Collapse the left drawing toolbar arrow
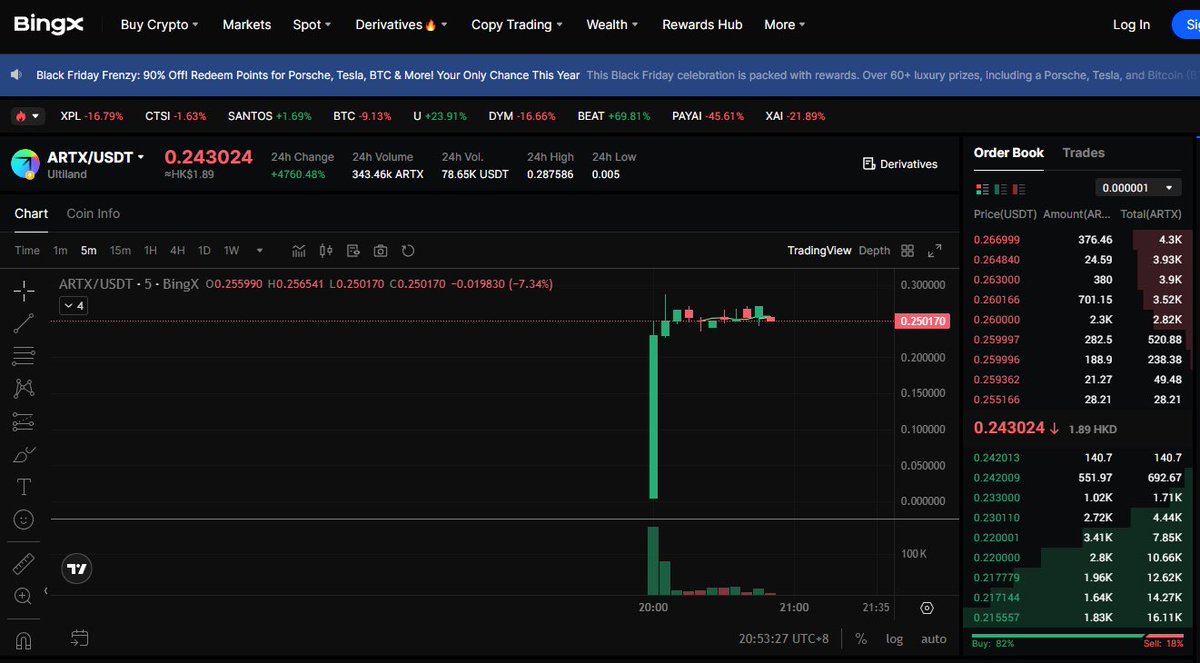Viewport: 1200px width, 663px height. [46, 590]
